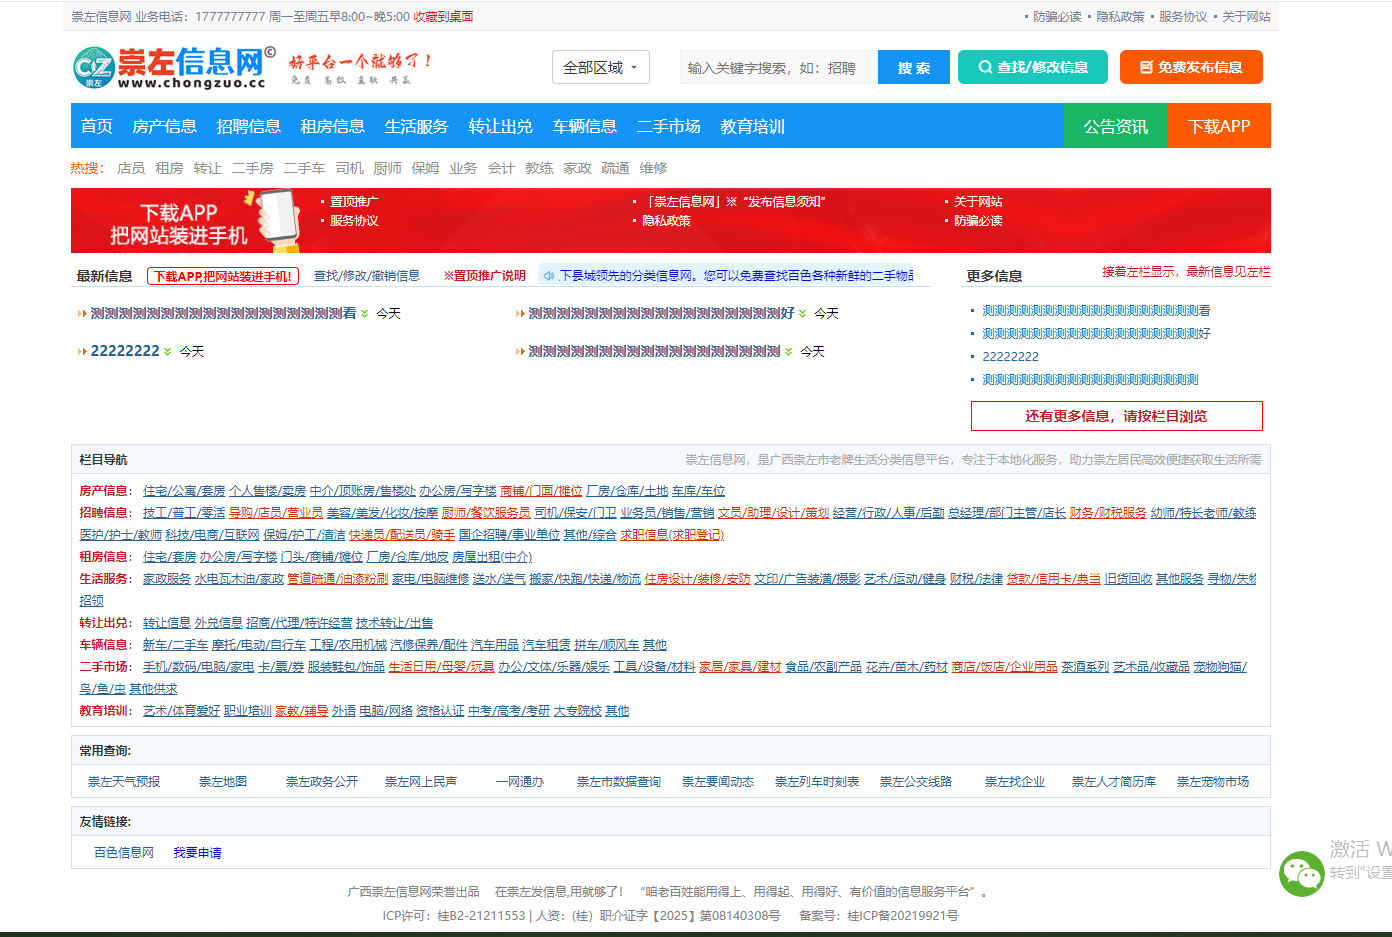The height and width of the screenshot is (937, 1392).
Task: Open category 贷款/信用卡/典当
Action: pyautogui.click(x=1054, y=579)
